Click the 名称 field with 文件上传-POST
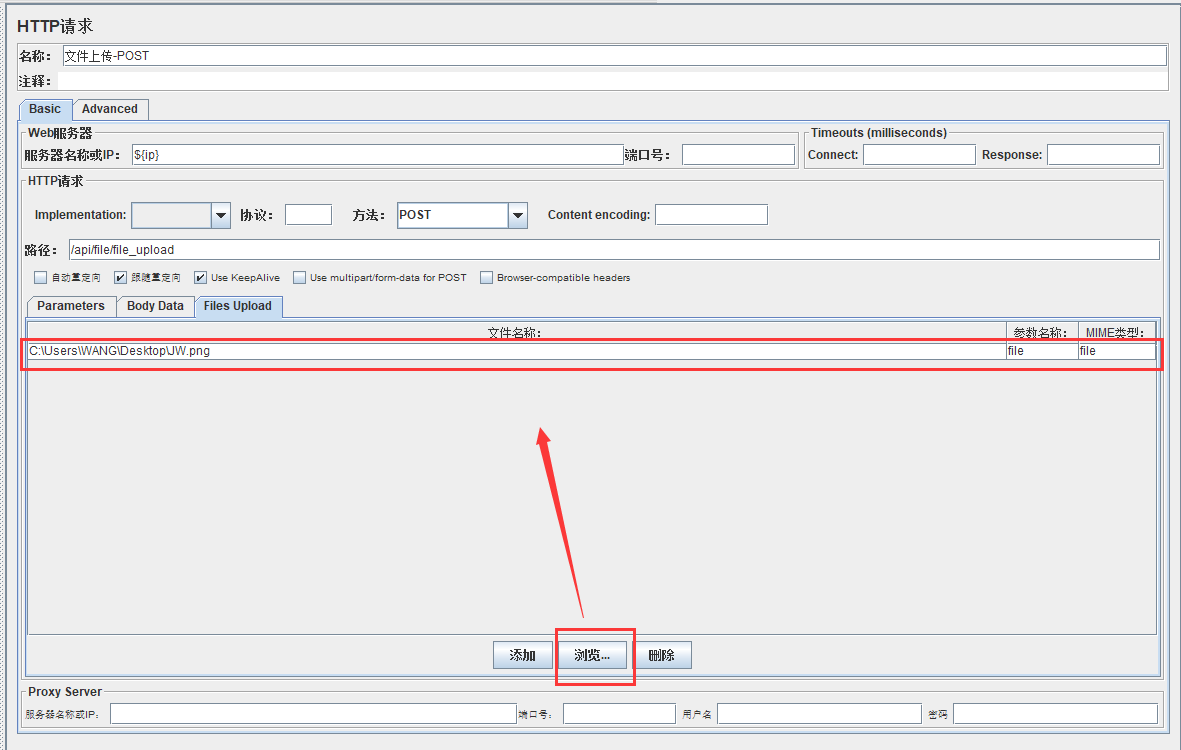 [613, 56]
